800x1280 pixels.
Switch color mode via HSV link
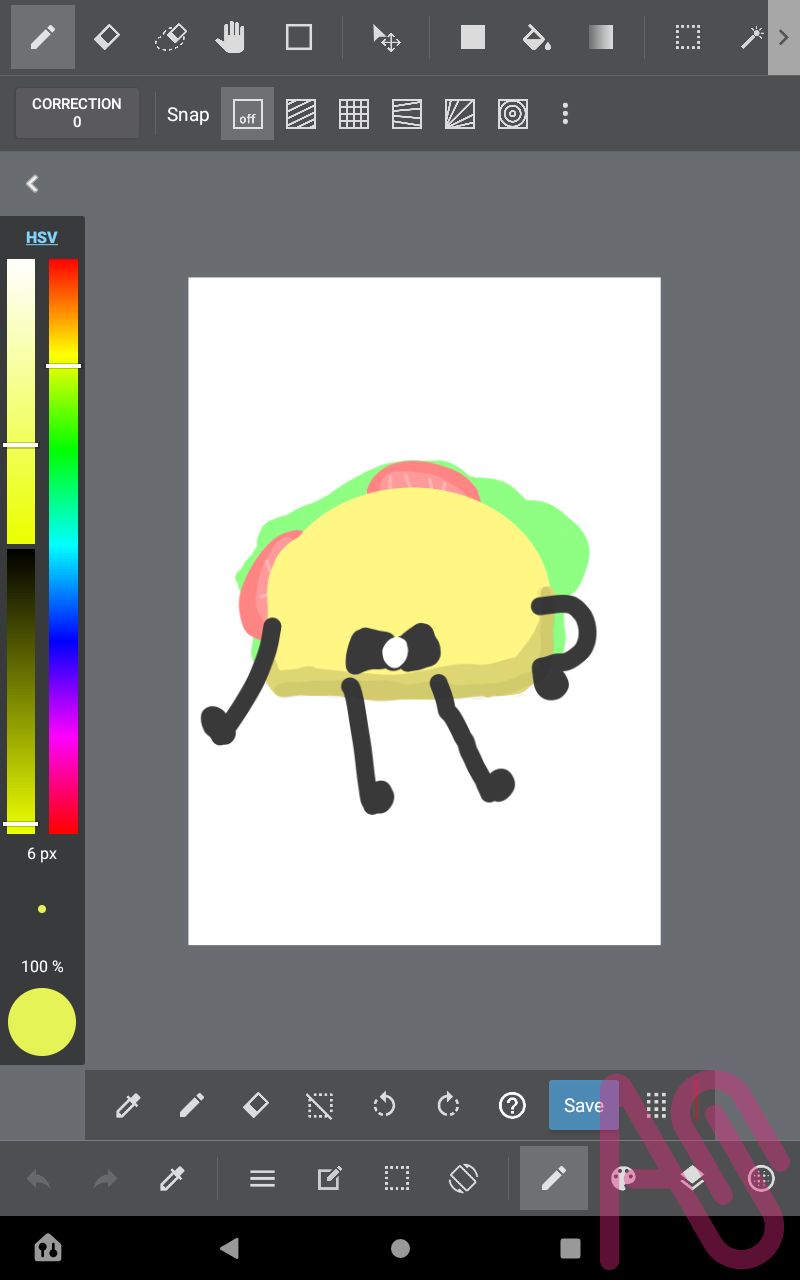[42, 237]
